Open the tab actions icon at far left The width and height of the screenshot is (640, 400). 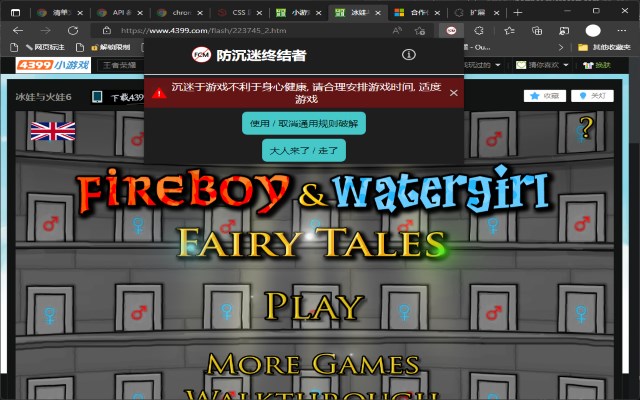pyautogui.click(x=15, y=13)
